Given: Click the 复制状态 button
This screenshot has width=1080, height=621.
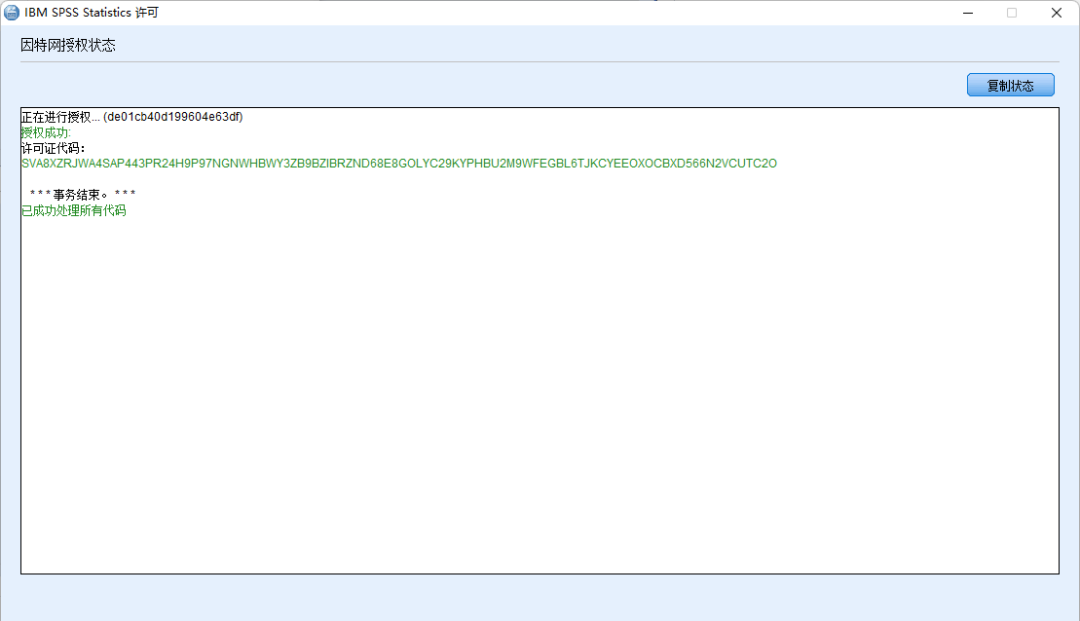Looking at the screenshot, I should (x=1010, y=85).
